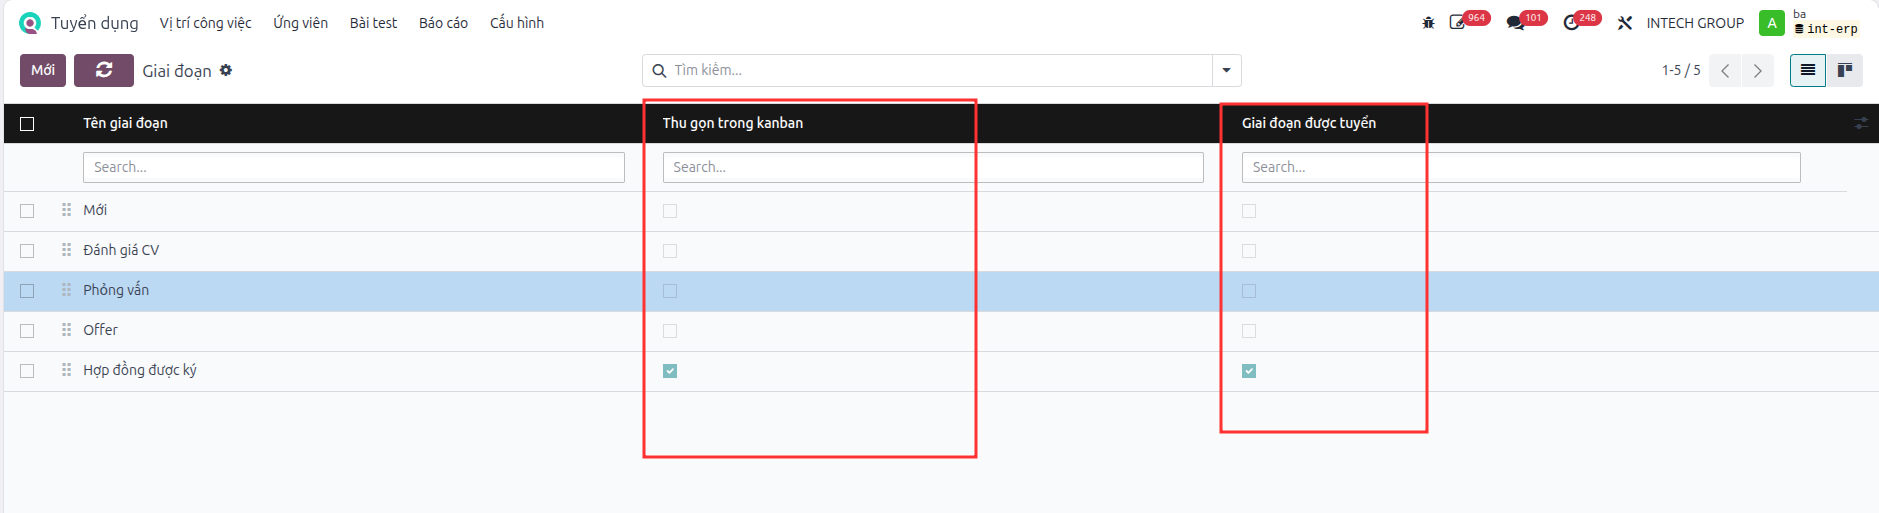Open the Báo cáo menu

click(443, 23)
